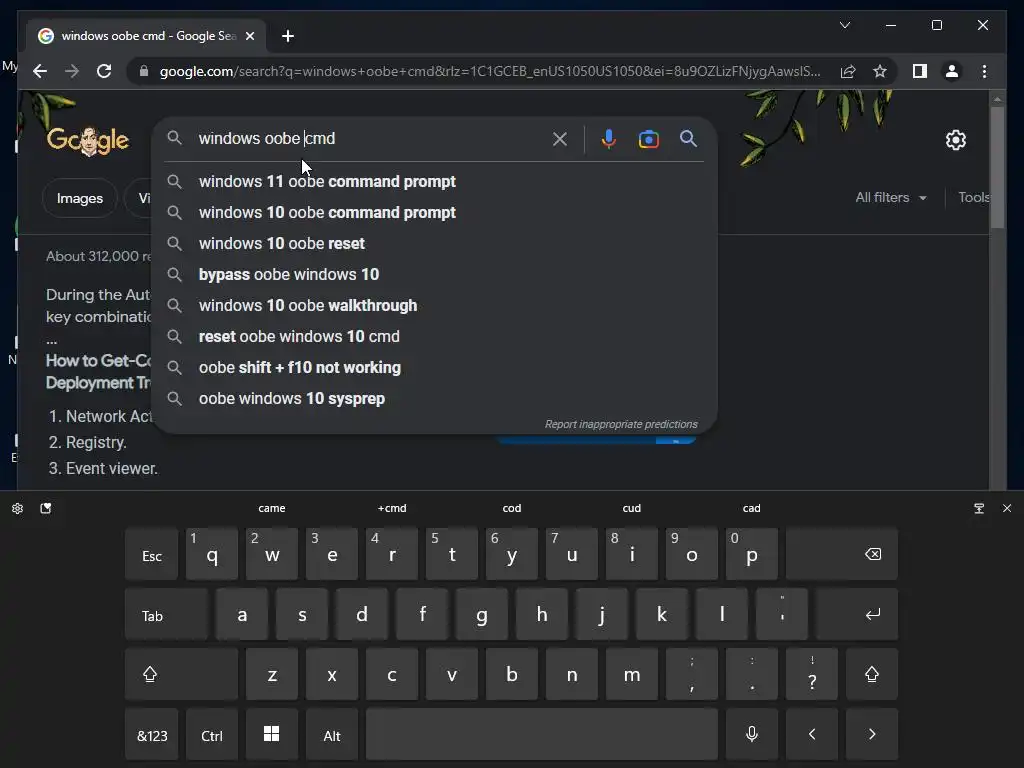Switch keyboard to &123 symbols layout
The image size is (1024, 768).
tap(152, 734)
